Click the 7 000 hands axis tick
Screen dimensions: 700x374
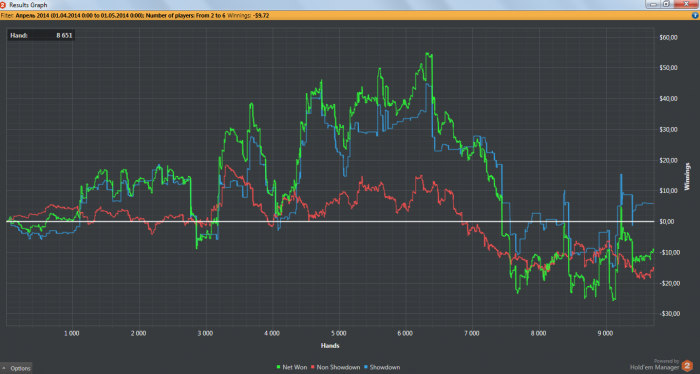coord(472,333)
